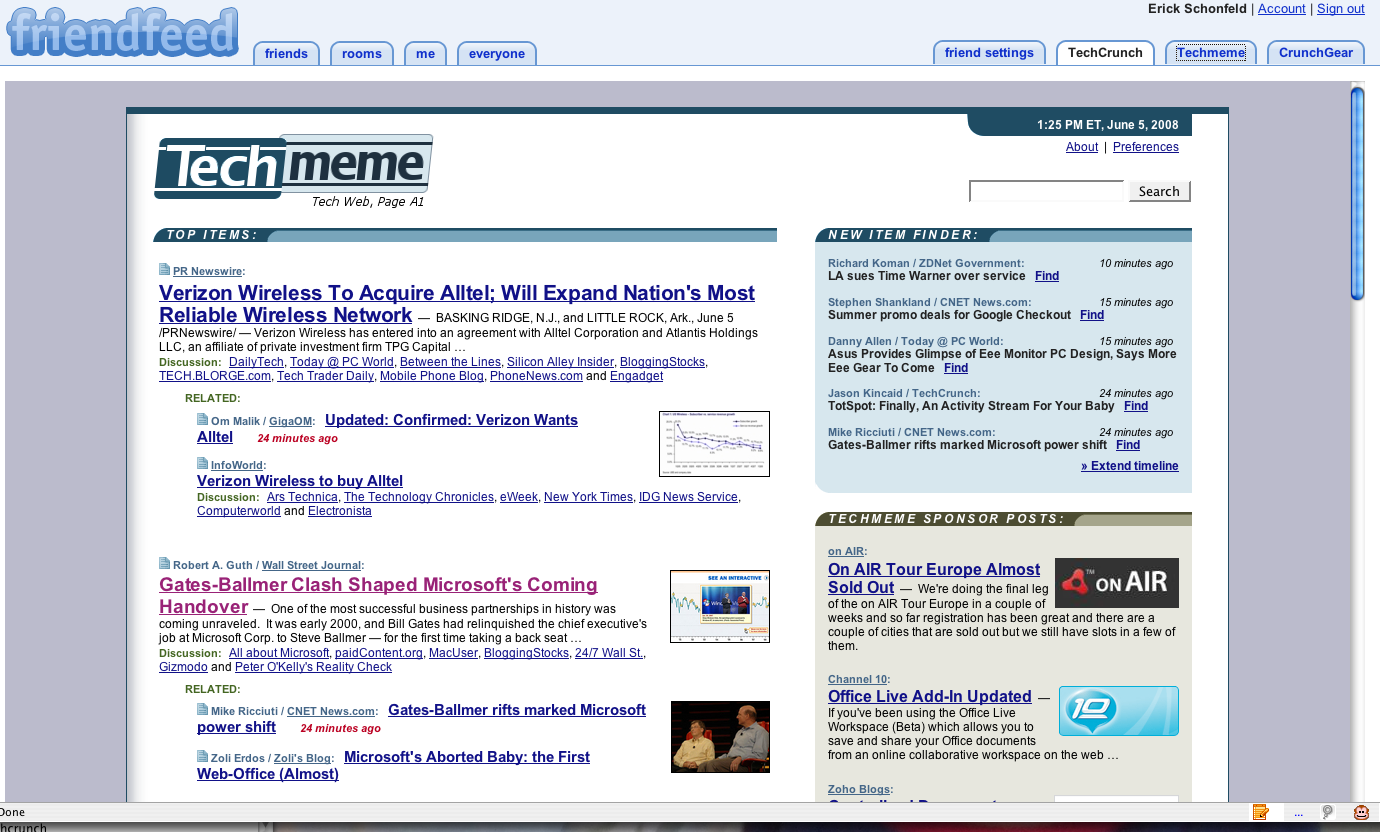Open On AIR Tour Europe Almost Sold Out
Screen dimensions: 1380x832
pos(934,578)
